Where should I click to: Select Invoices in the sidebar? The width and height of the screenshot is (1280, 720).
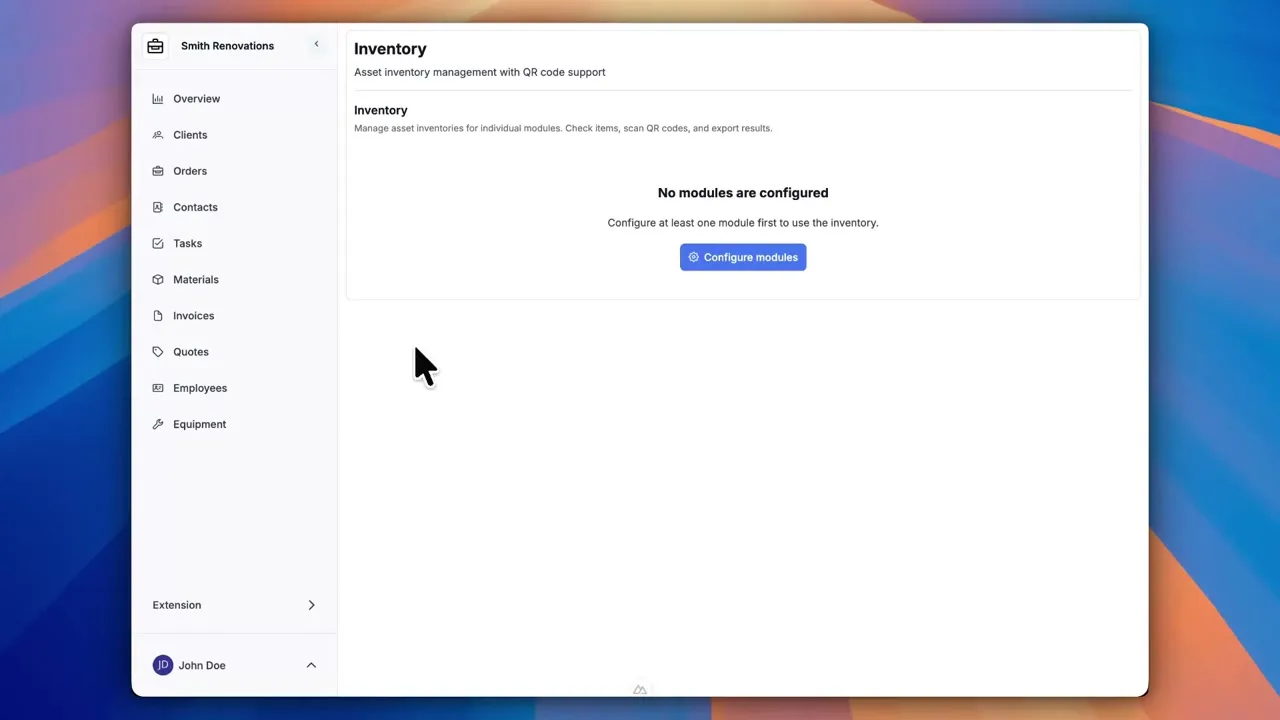click(x=193, y=316)
